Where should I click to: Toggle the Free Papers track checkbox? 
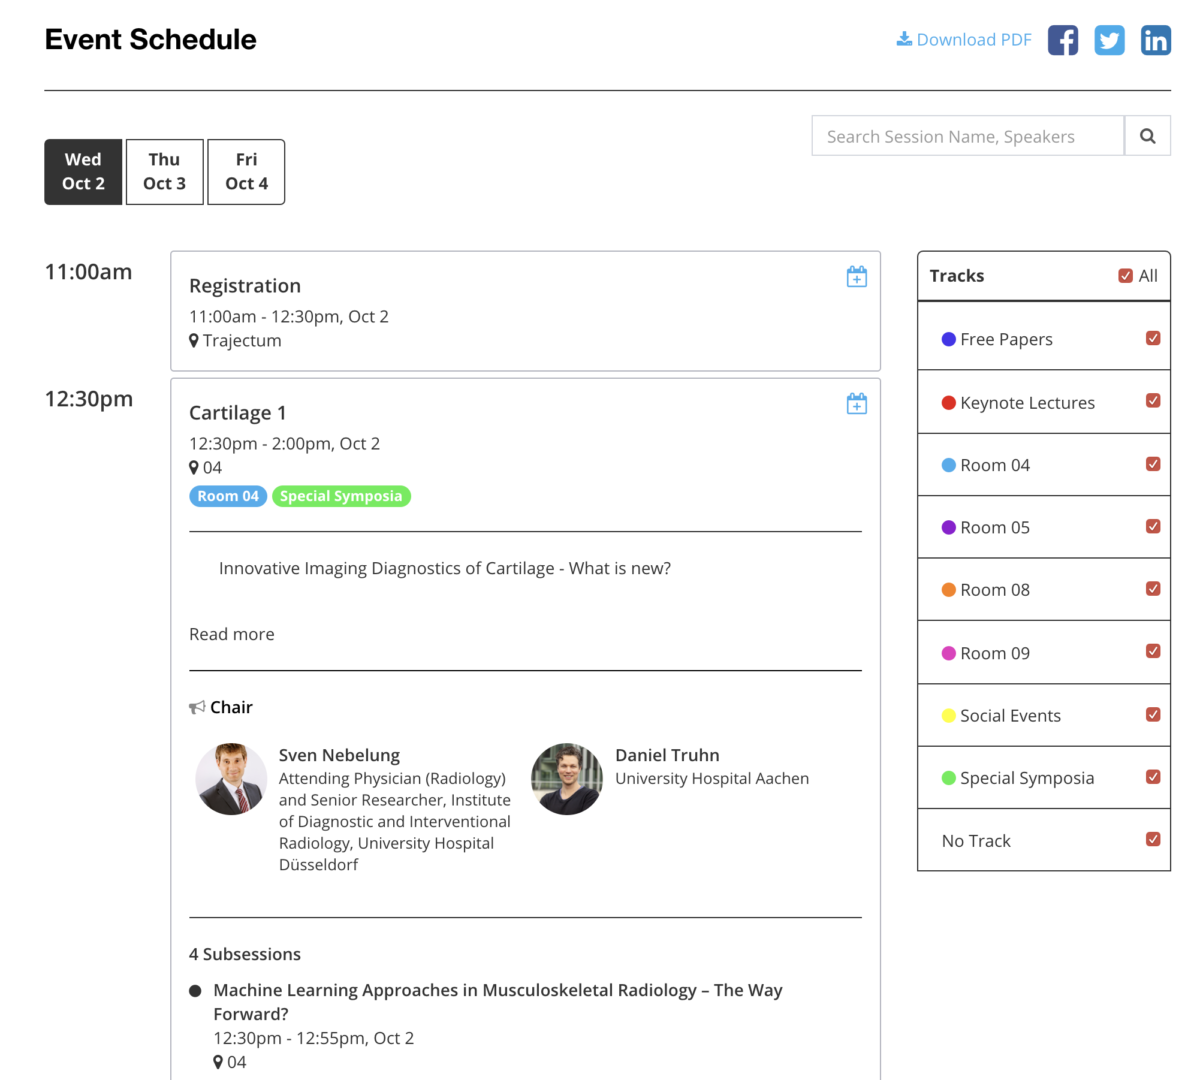pos(1153,338)
